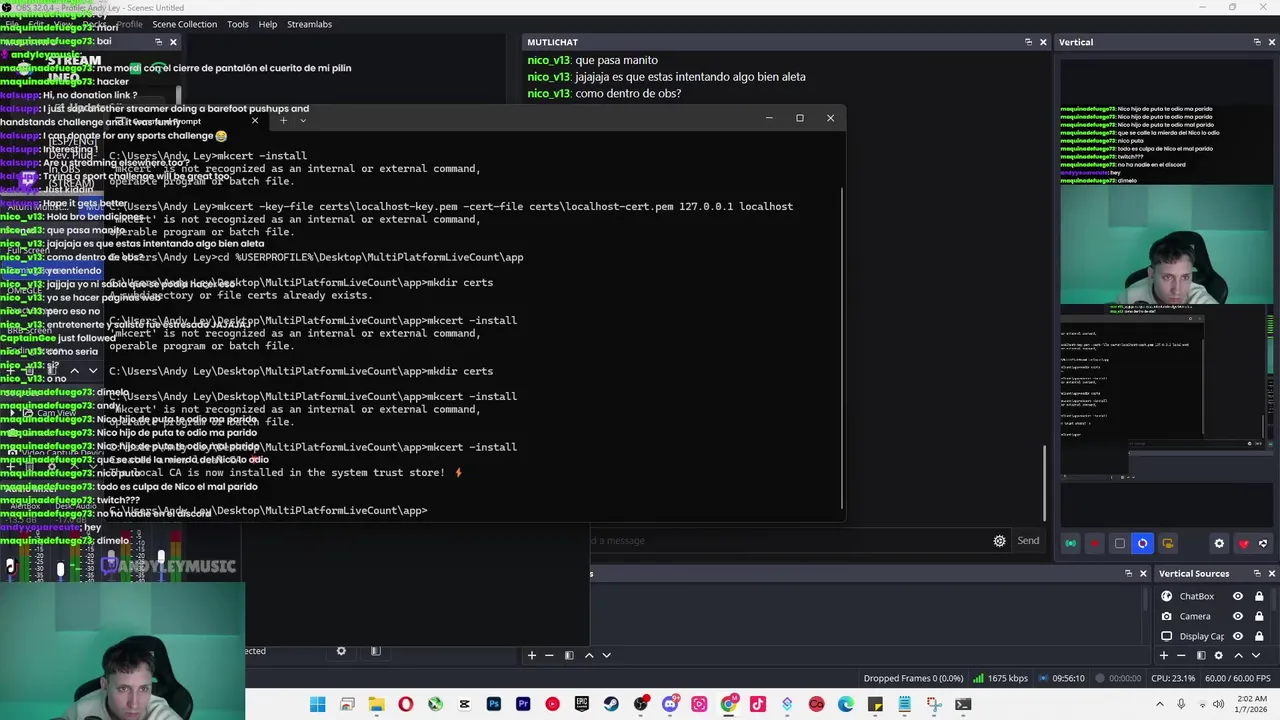Start the vertical virtual camera

(x=1167, y=544)
